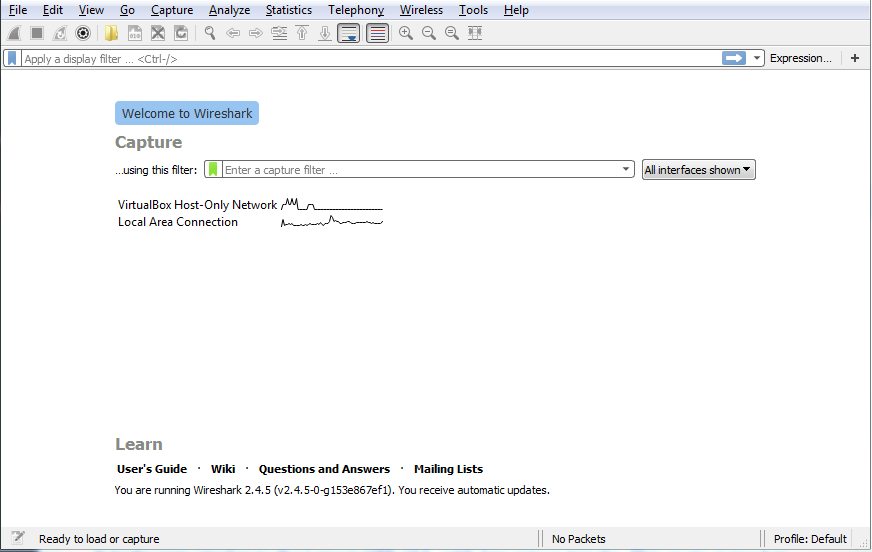Click the Go to specified packet icon
Viewport: 872px width, 552px height.
pyautogui.click(x=279, y=33)
